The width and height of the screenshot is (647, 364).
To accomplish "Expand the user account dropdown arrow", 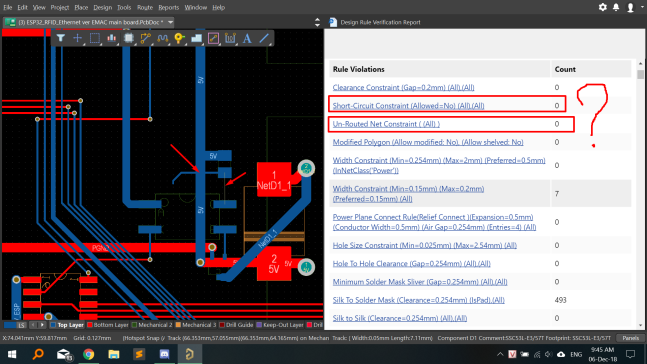I will (642, 7).
